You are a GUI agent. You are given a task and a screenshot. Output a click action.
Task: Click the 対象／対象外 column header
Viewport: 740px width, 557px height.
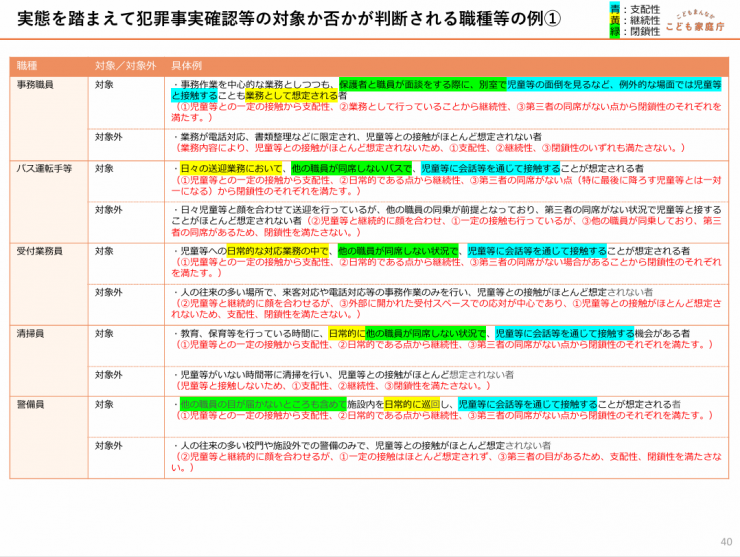tap(126, 66)
